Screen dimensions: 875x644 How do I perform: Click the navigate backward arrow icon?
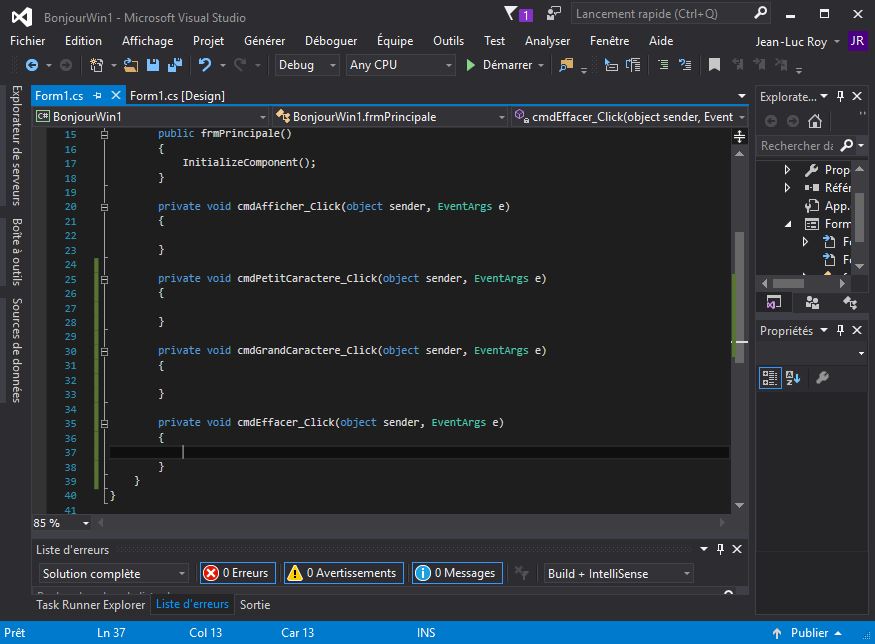pyautogui.click(x=31, y=65)
